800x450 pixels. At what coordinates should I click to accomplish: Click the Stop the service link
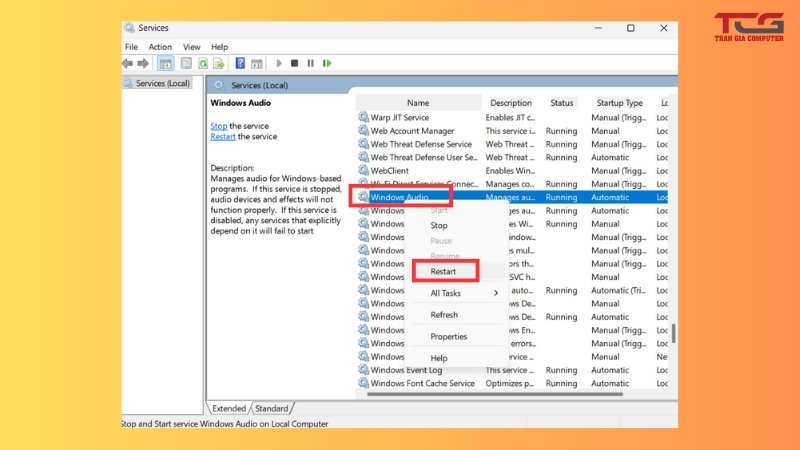(x=218, y=126)
